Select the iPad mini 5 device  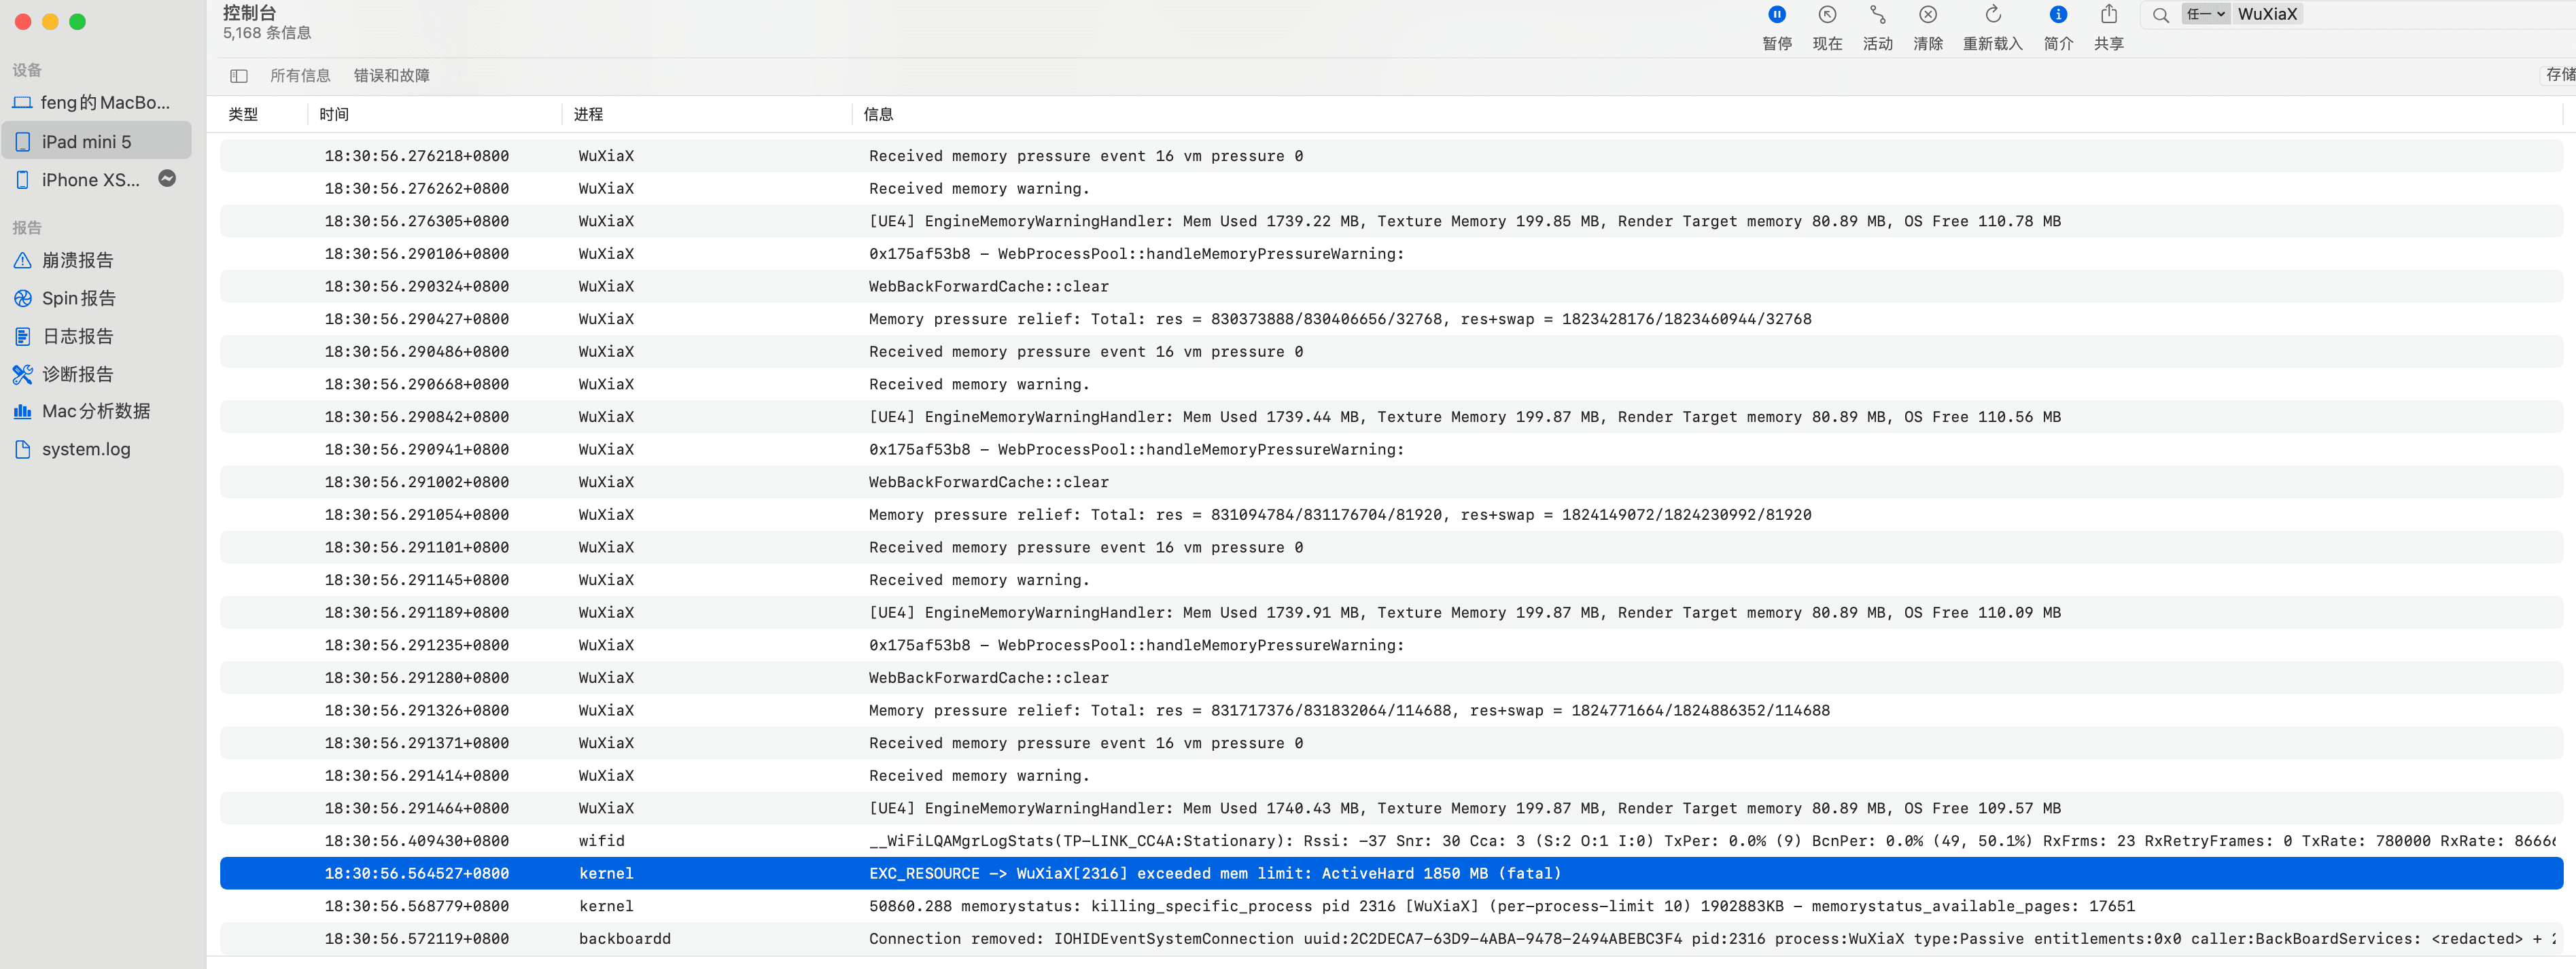tap(86, 142)
